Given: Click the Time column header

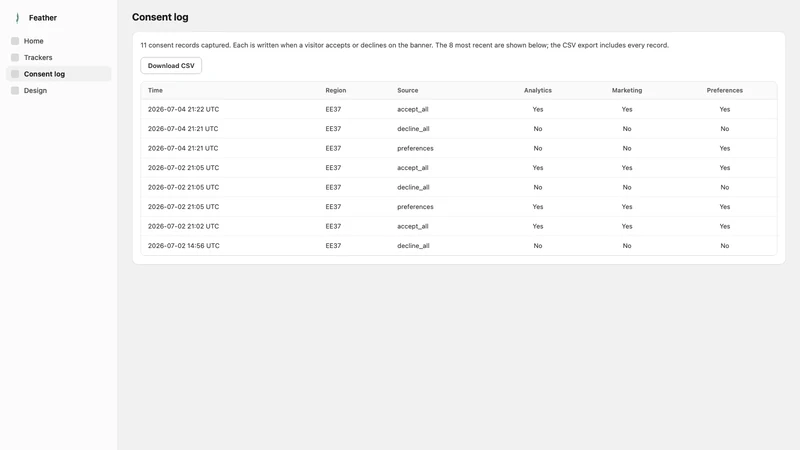Looking at the screenshot, I should point(155,90).
